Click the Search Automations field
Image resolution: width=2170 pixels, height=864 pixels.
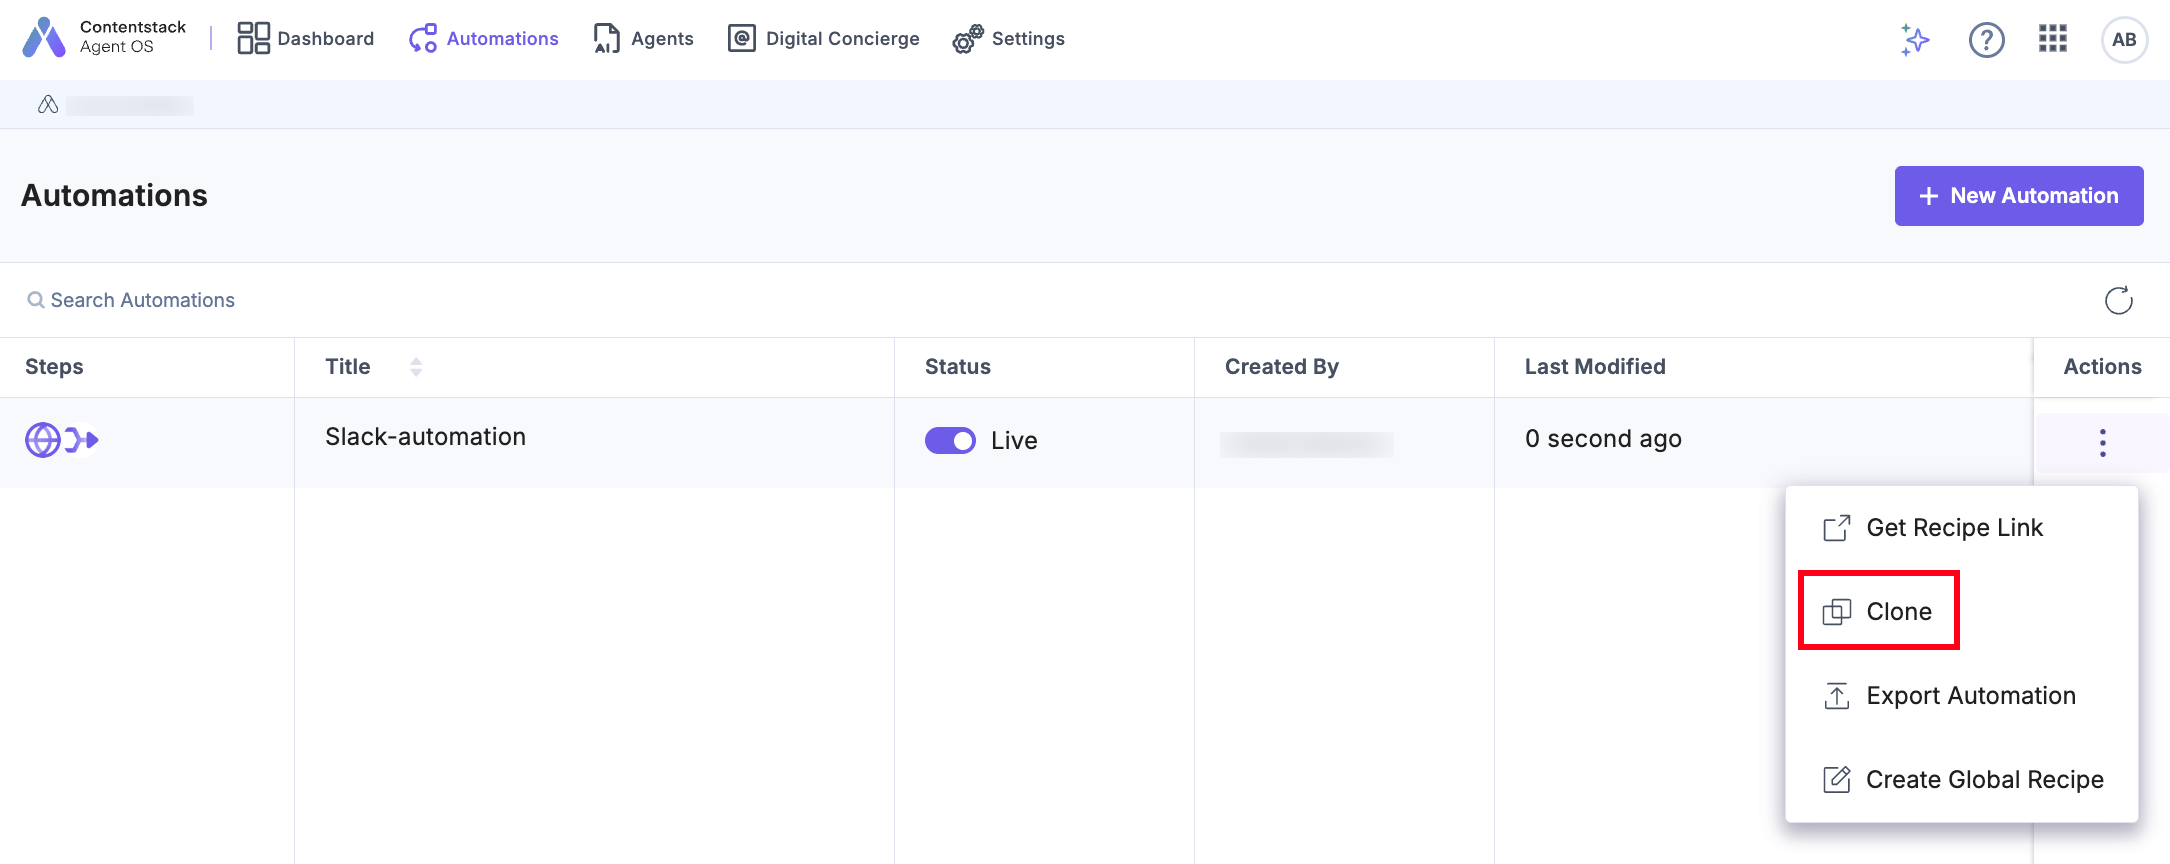[x=143, y=300]
